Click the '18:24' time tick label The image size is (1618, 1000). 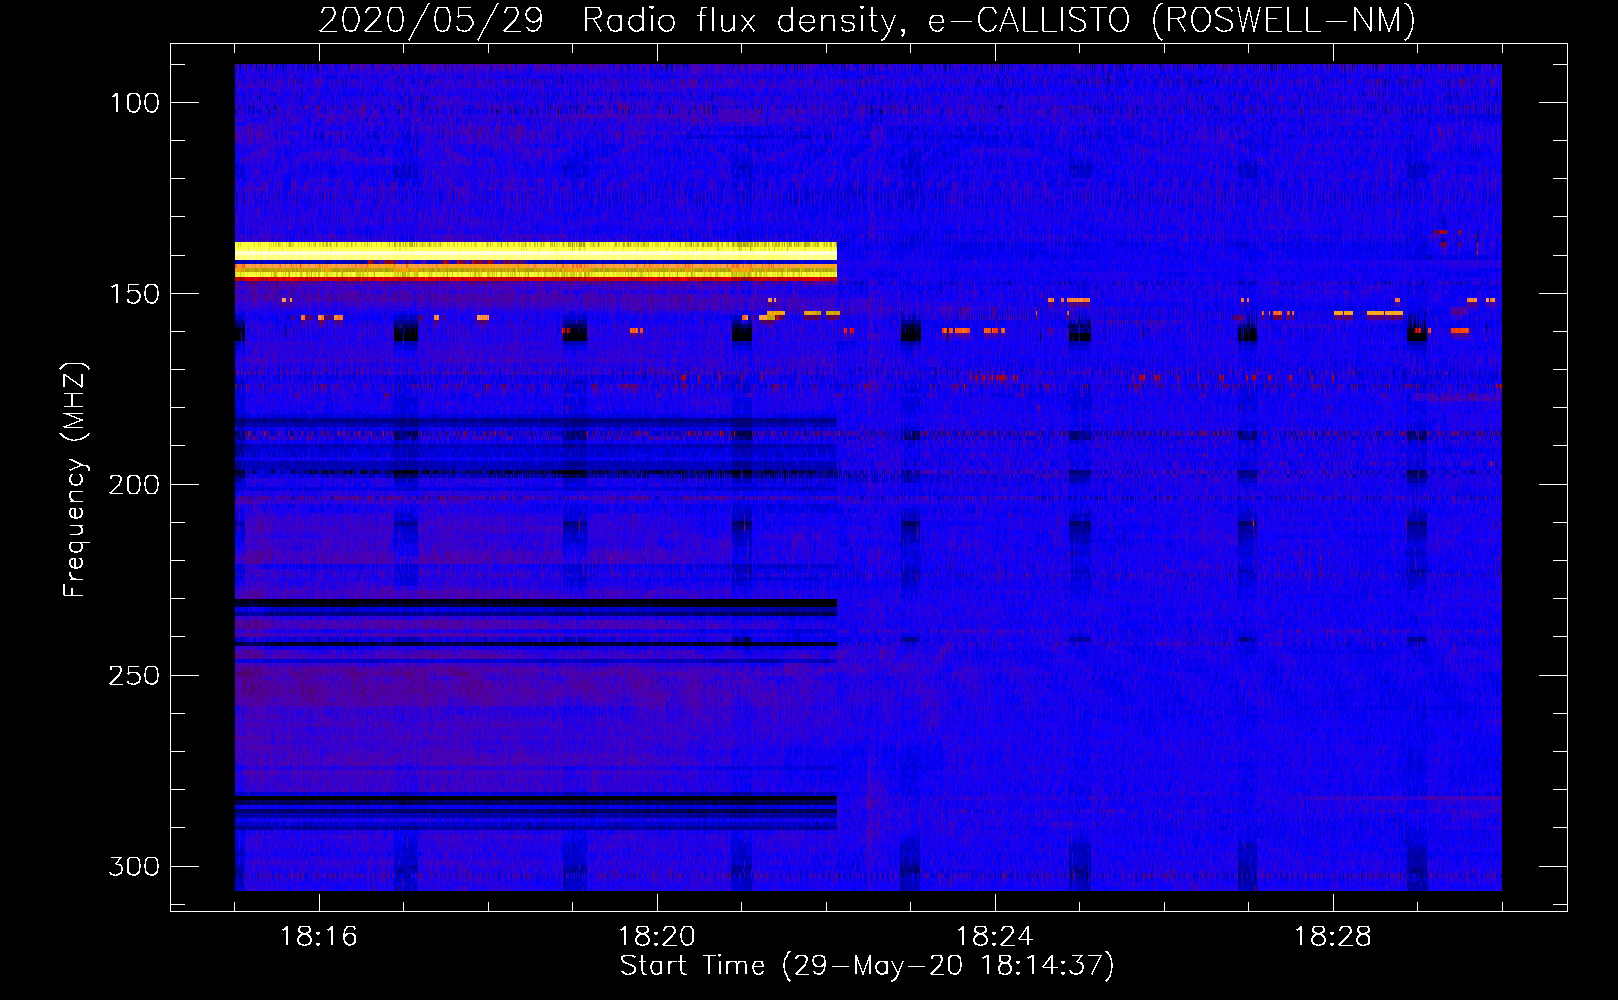(995, 937)
